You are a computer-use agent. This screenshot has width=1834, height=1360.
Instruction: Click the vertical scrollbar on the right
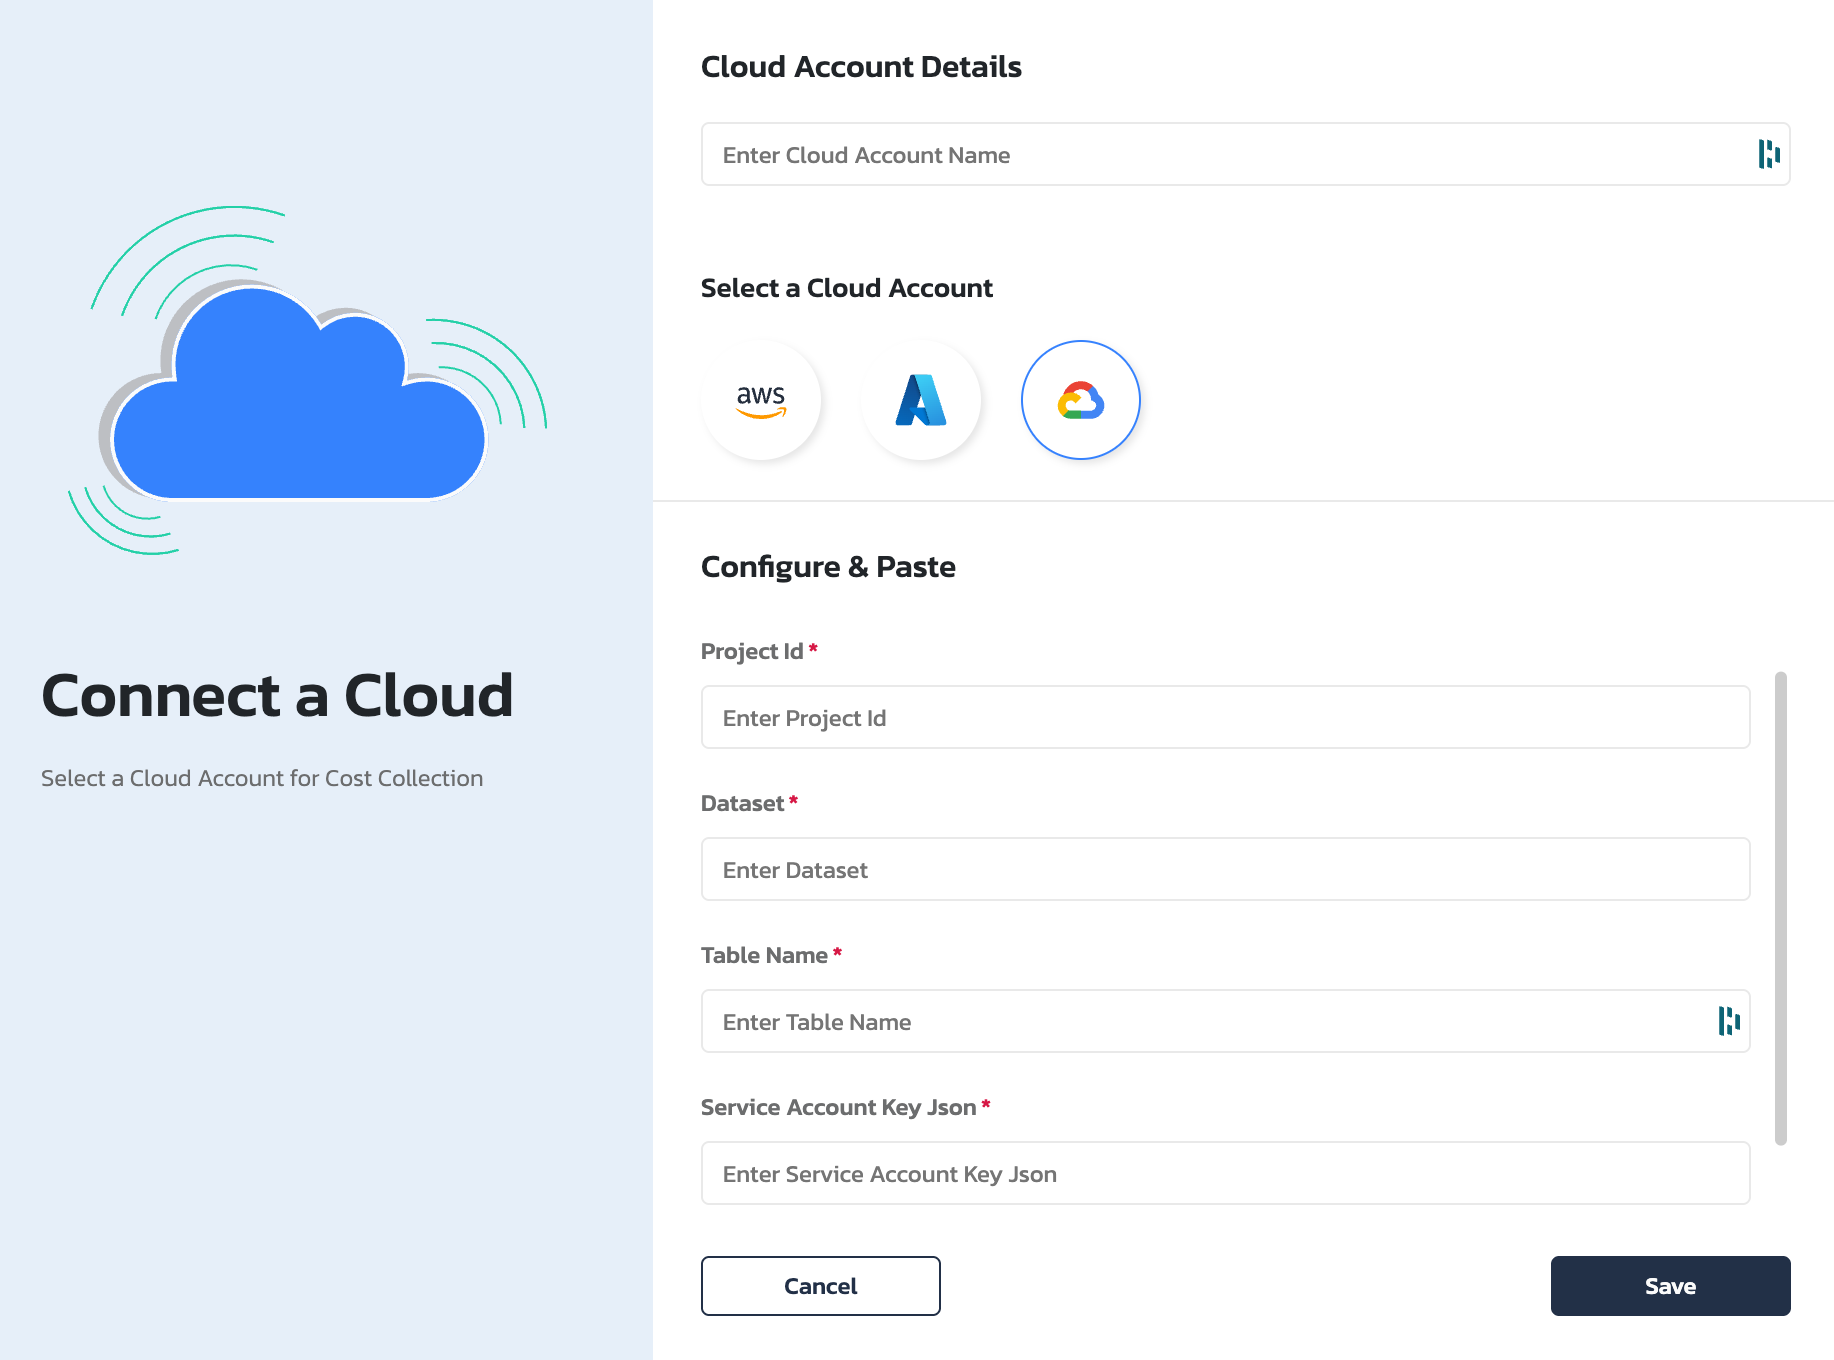[x=1779, y=910]
